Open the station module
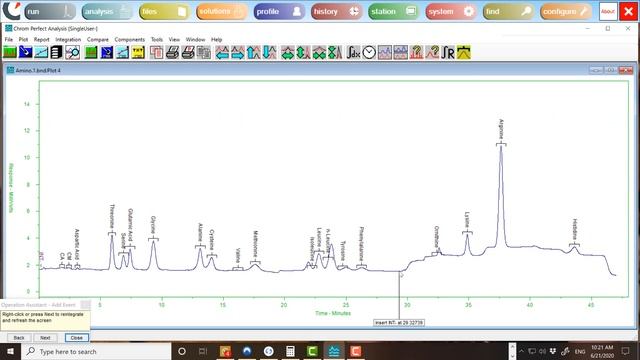 393,11
